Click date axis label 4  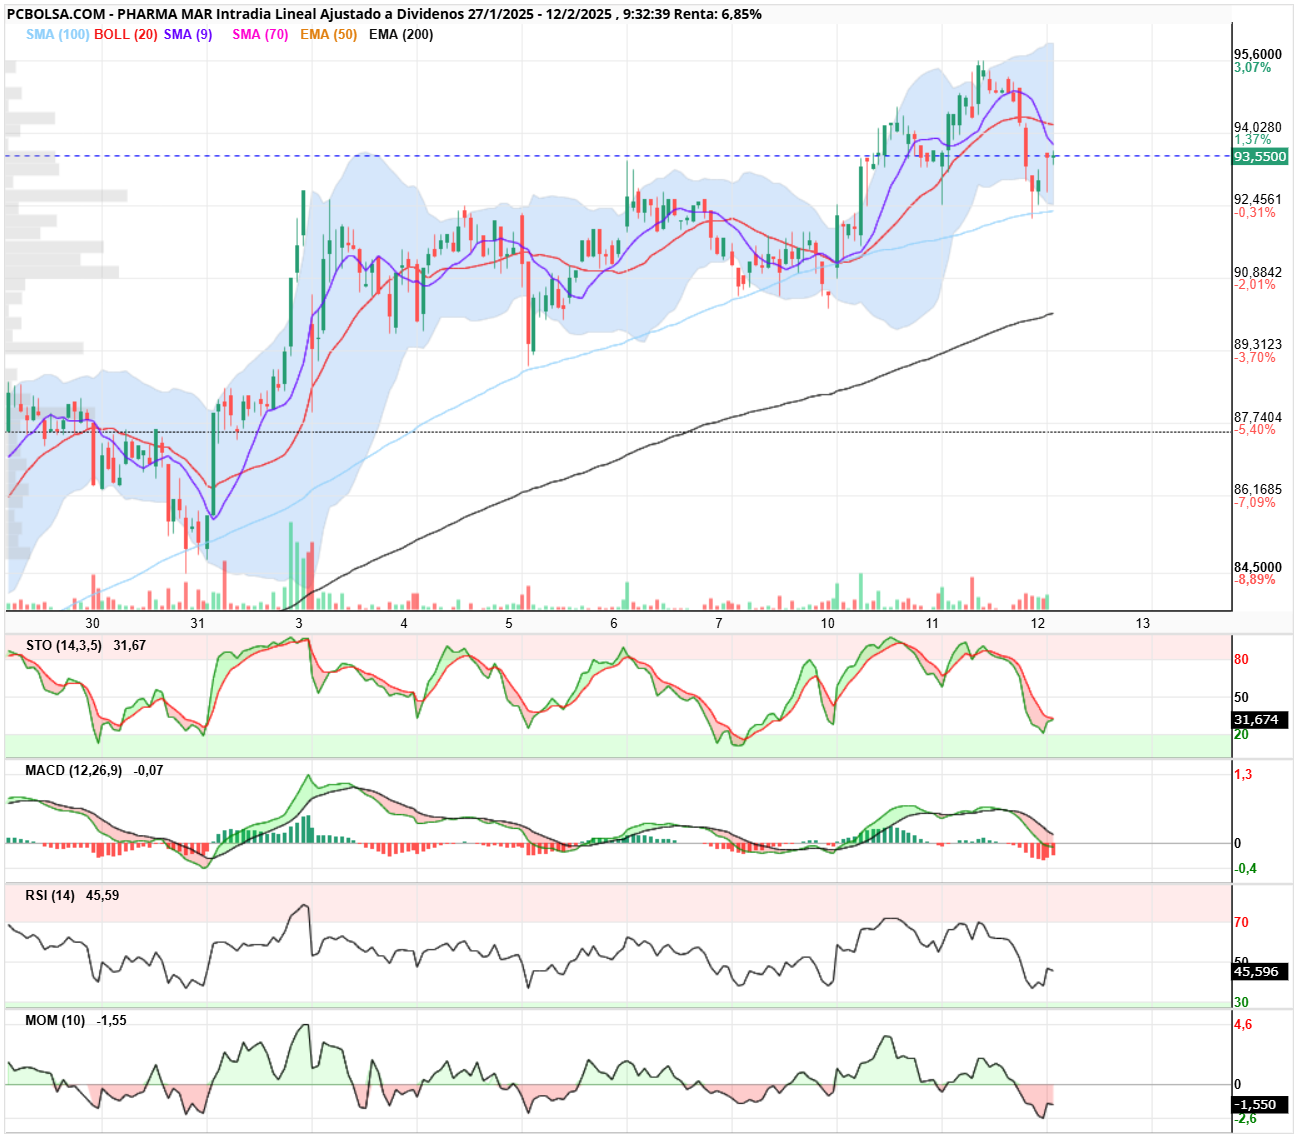[x=404, y=623]
